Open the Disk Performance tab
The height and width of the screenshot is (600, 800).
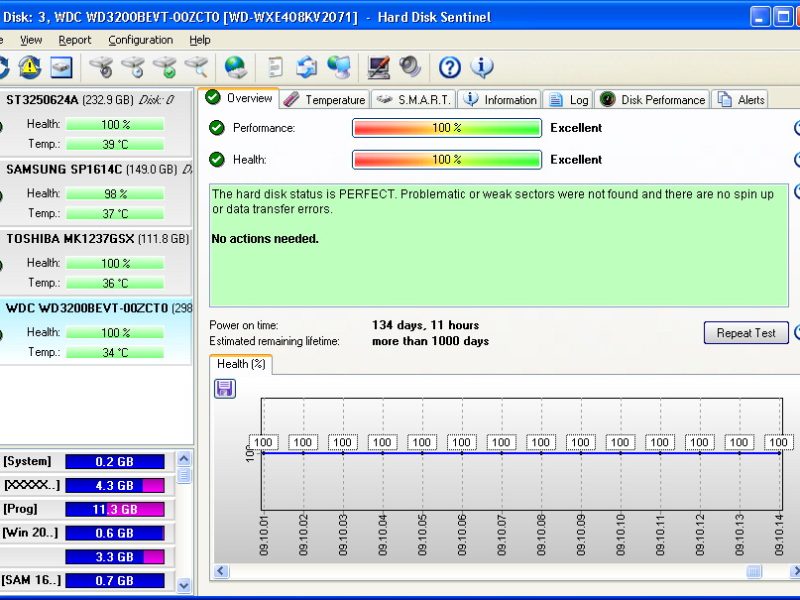pyautogui.click(x=652, y=99)
